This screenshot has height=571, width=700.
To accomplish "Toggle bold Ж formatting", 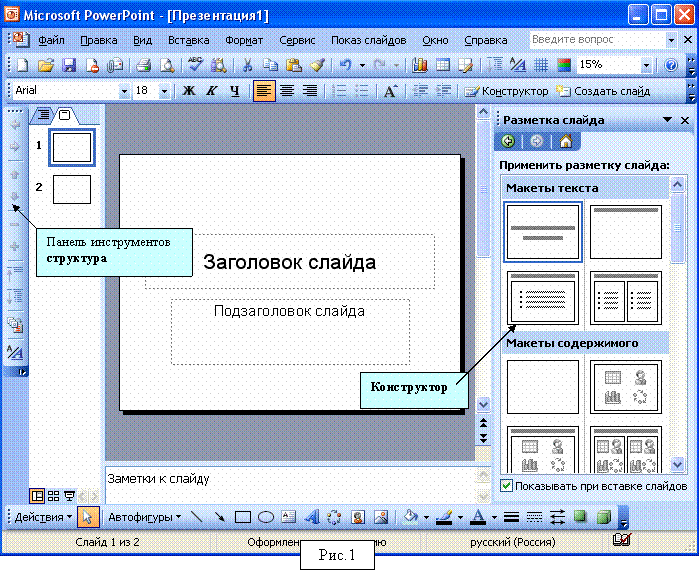I will 189,91.
